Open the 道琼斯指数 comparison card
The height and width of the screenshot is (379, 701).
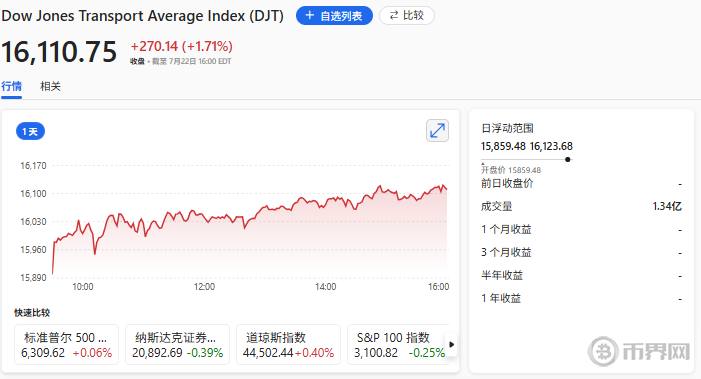288,345
